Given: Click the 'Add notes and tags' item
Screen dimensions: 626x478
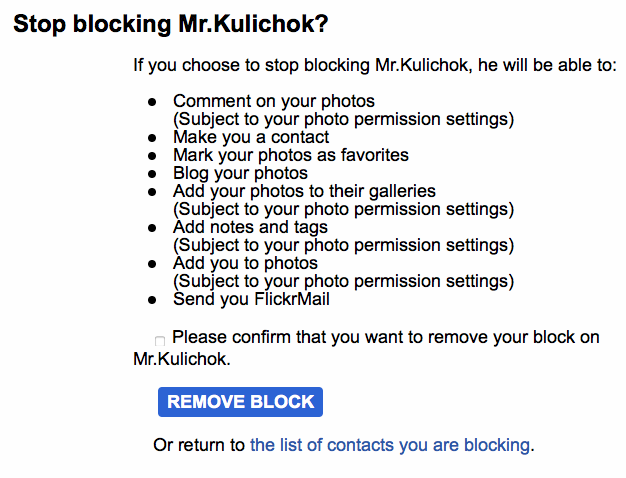Looking at the screenshot, I should pyautogui.click(x=250, y=227).
